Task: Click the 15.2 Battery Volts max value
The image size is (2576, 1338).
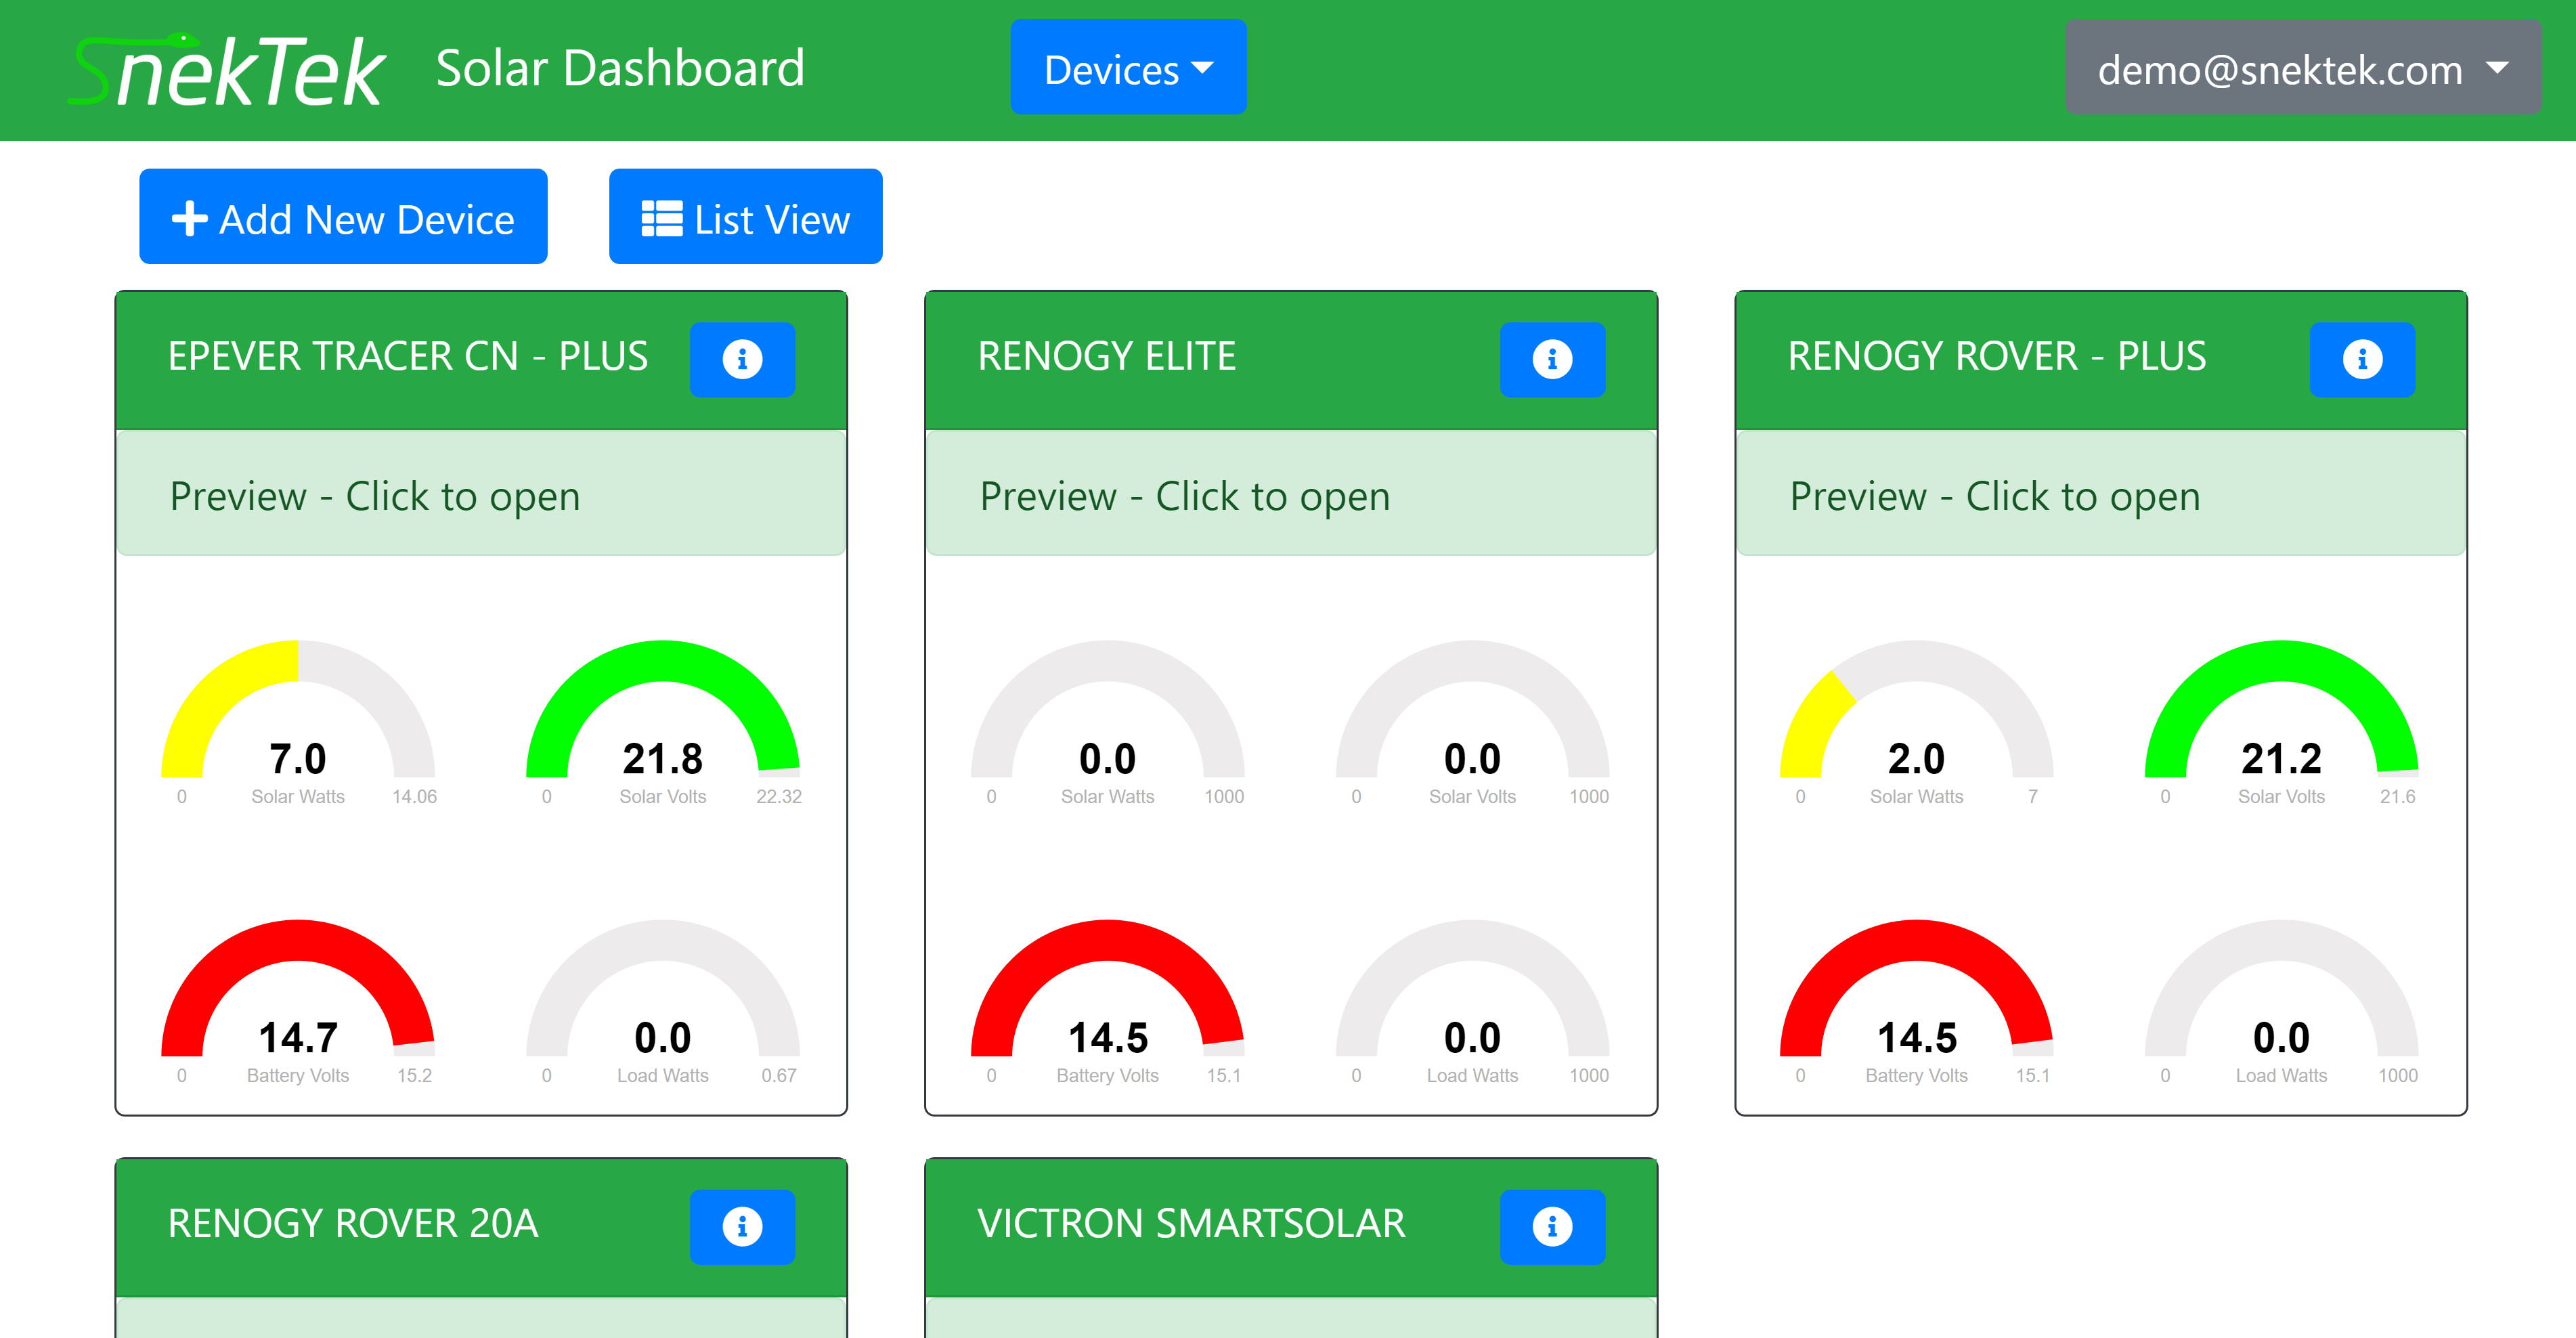Action: click(x=414, y=1076)
